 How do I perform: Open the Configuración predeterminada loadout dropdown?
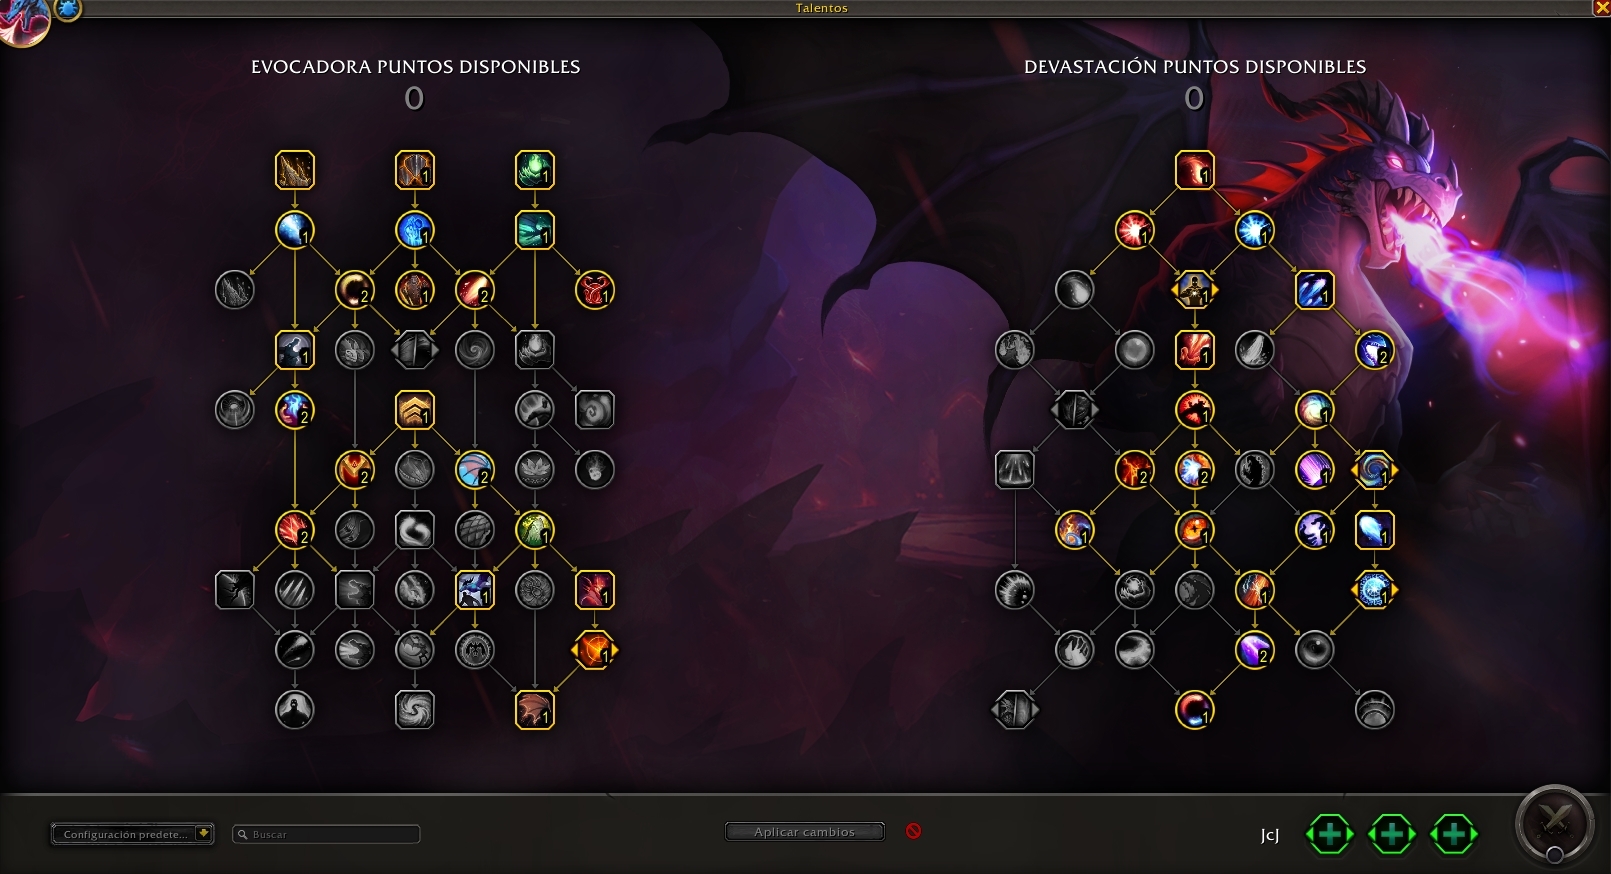point(133,834)
